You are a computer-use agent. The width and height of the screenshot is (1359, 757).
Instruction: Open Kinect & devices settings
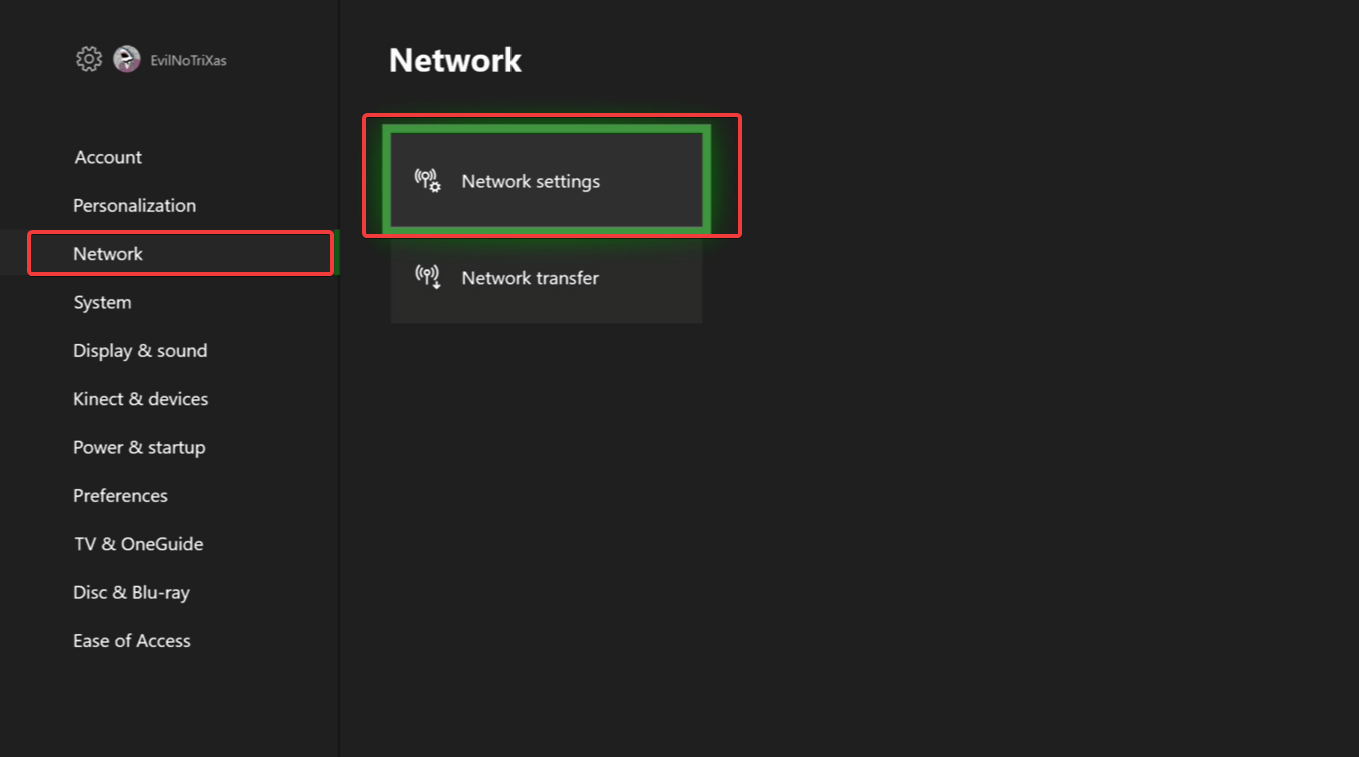click(140, 399)
